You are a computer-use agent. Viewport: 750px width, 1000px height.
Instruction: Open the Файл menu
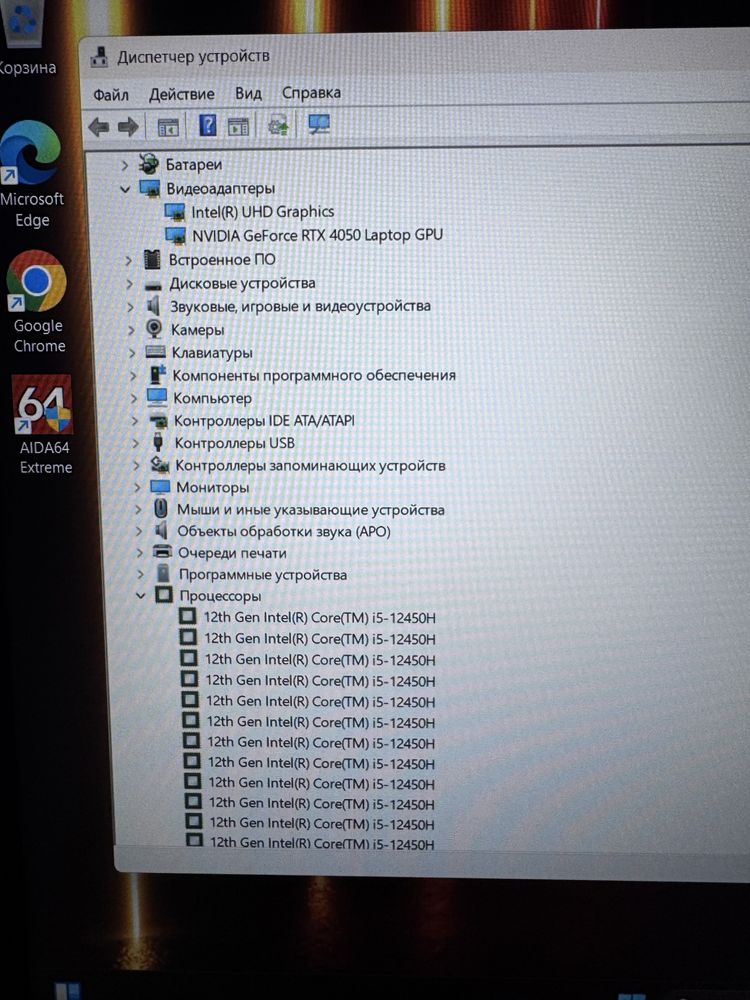coord(111,96)
